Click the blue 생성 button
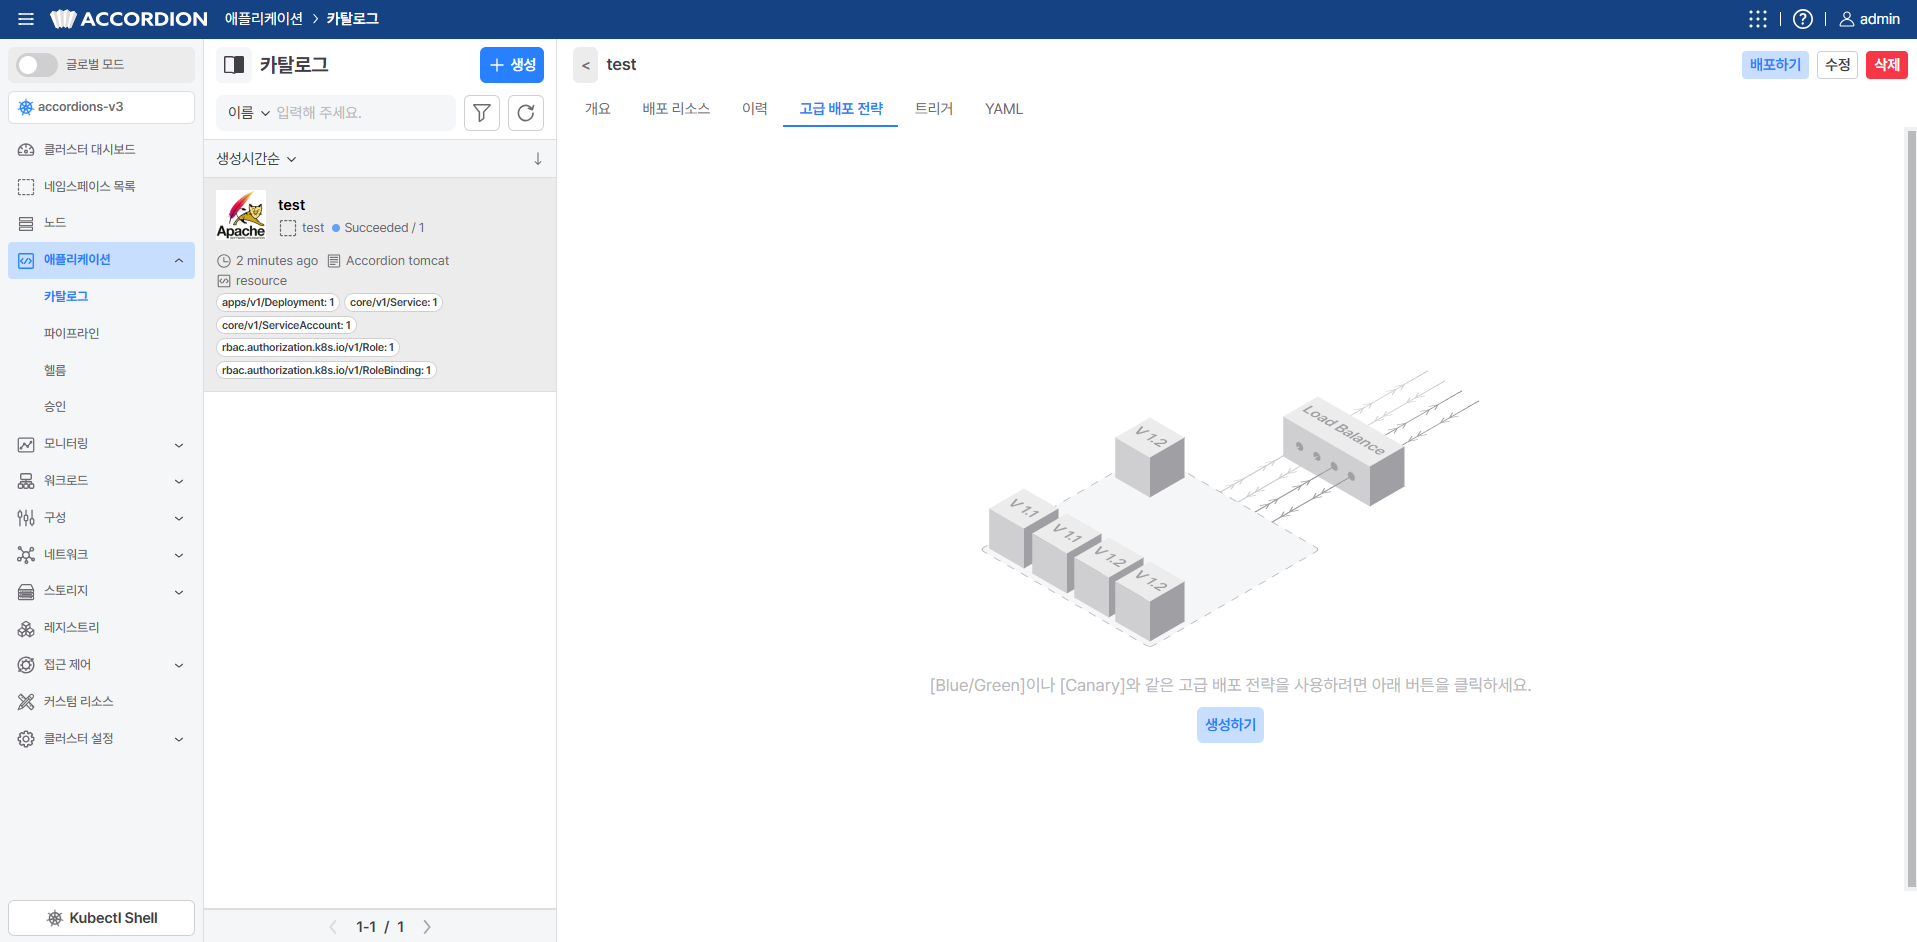1917x942 pixels. tap(512, 65)
